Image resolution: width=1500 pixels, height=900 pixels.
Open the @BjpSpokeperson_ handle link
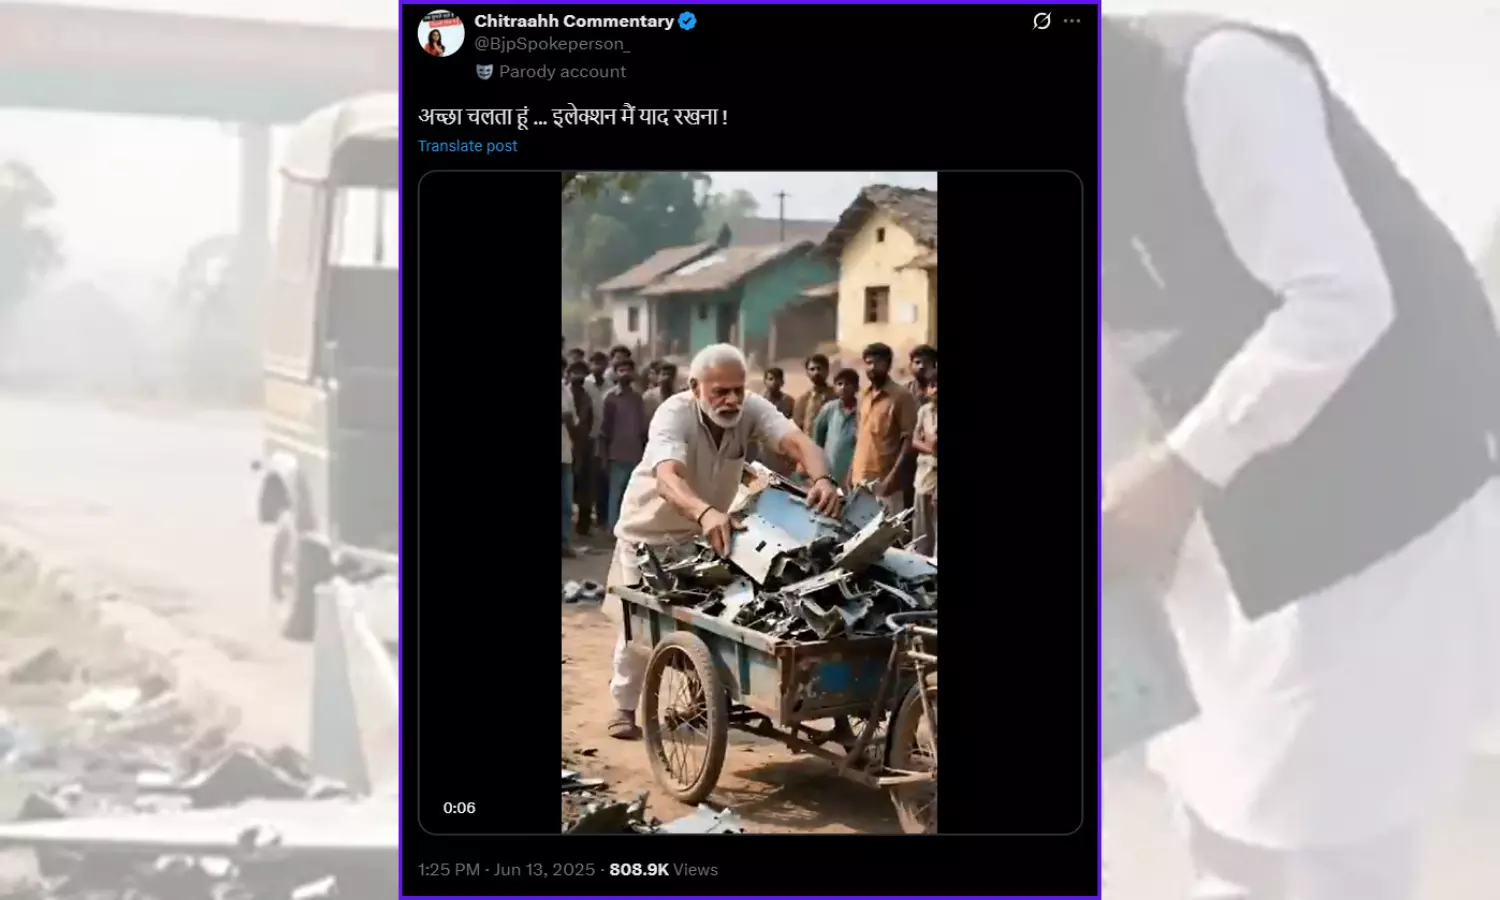tap(552, 44)
